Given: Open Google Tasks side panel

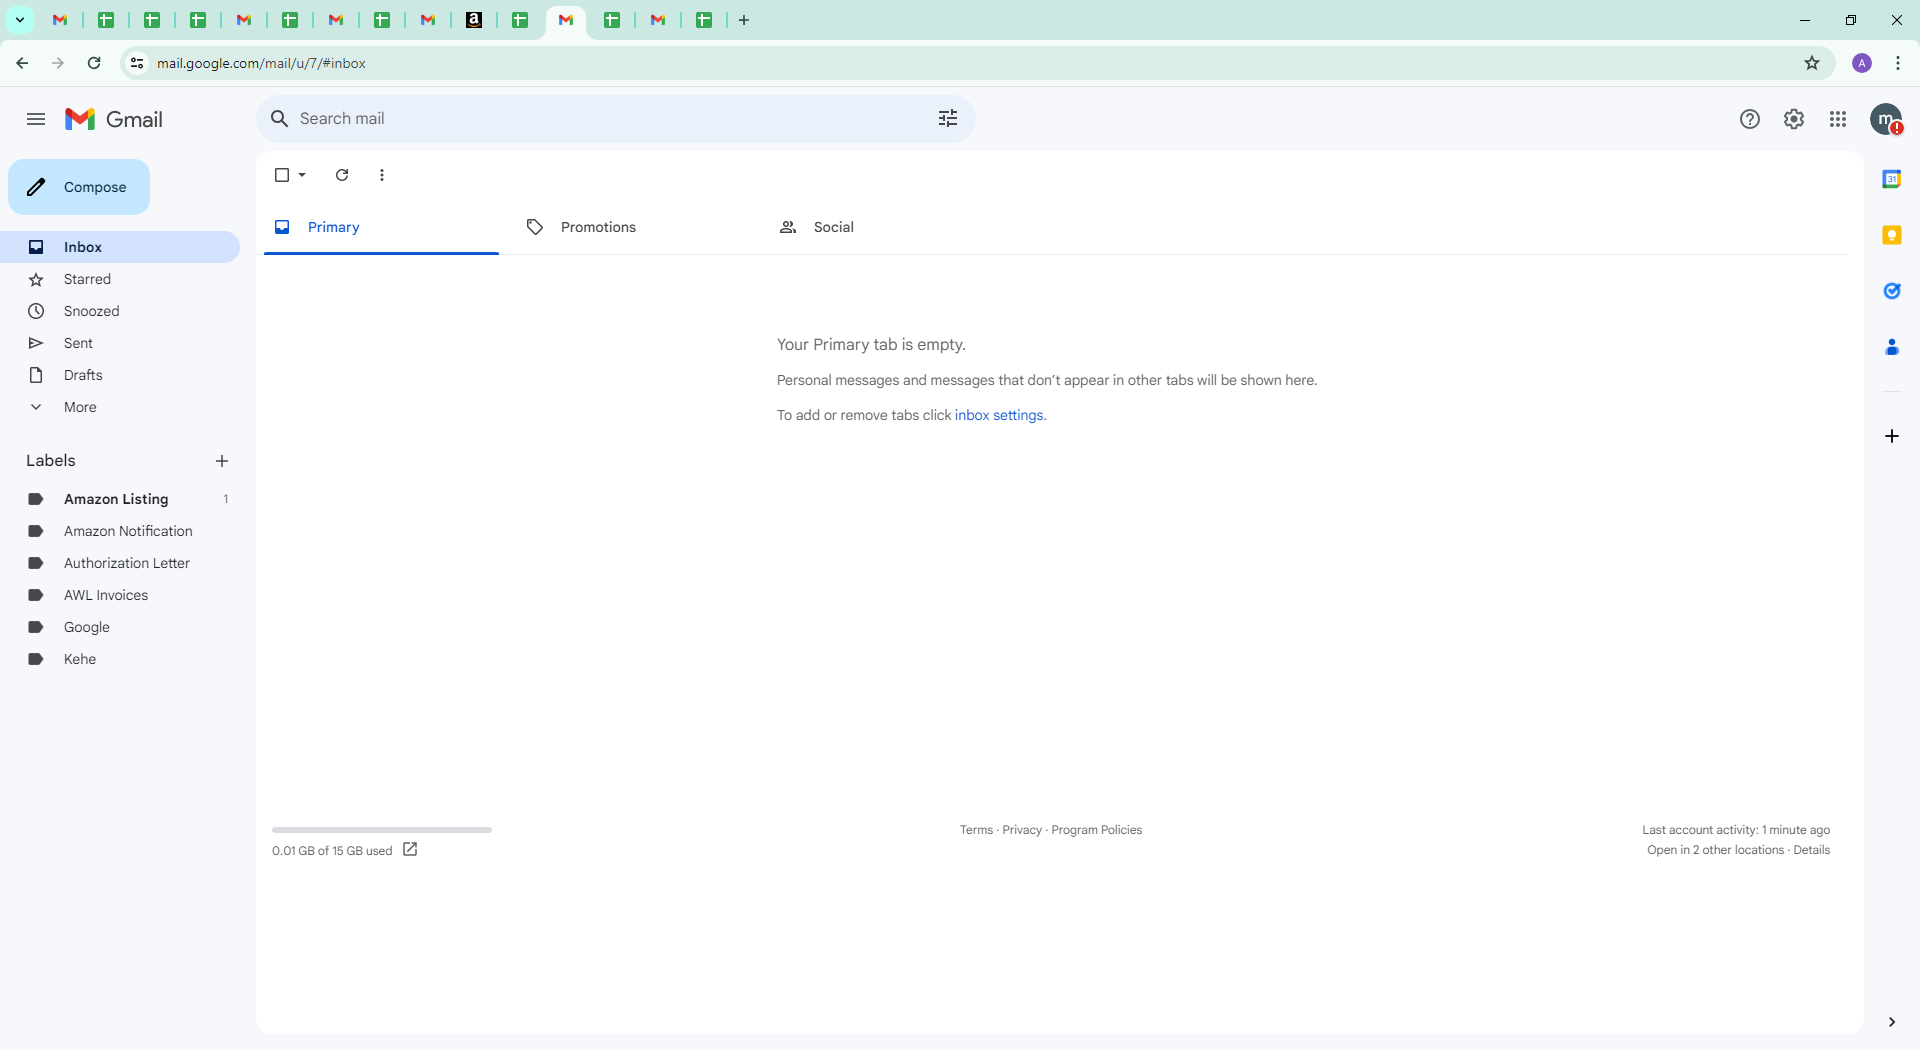Looking at the screenshot, I should point(1891,291).
